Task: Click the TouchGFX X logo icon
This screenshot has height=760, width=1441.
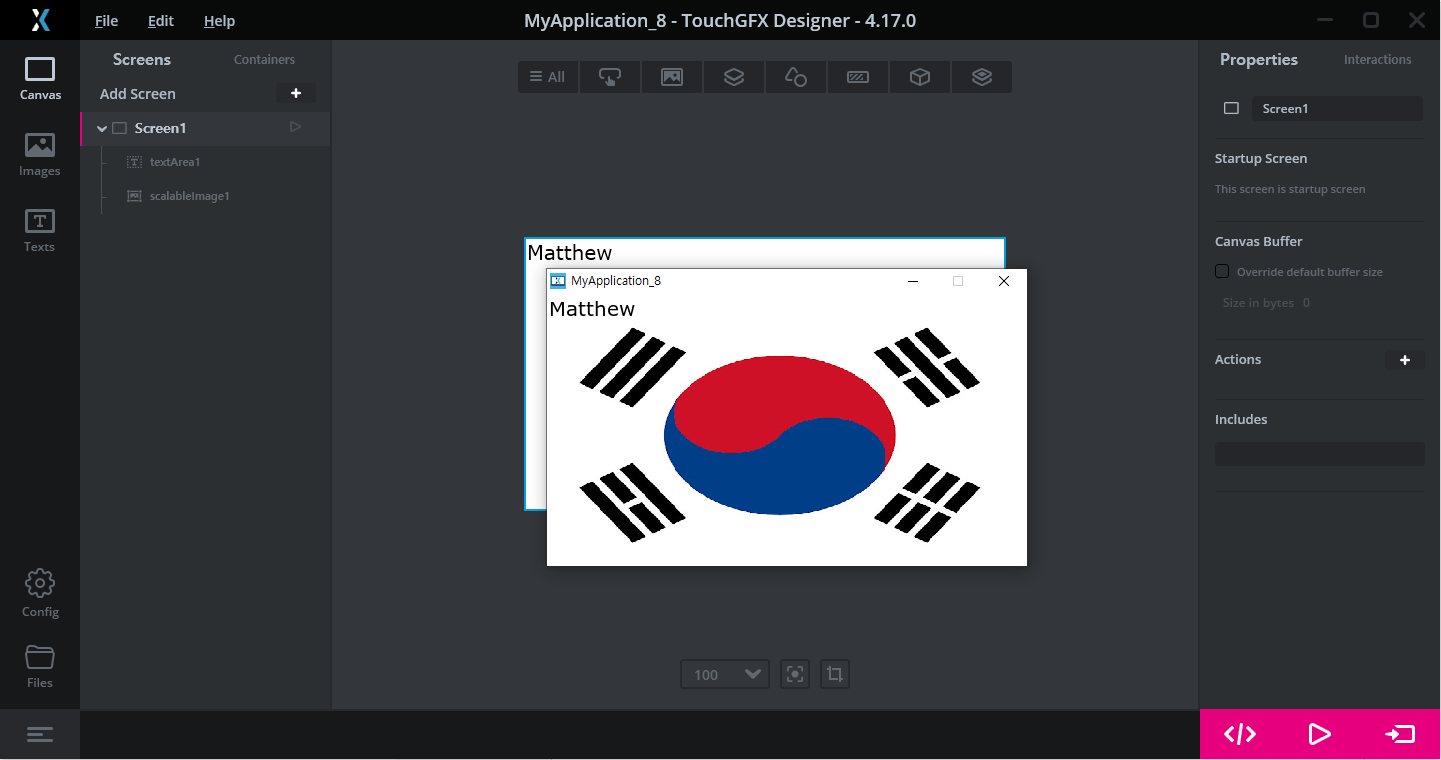Action: (x=40, y=20)
